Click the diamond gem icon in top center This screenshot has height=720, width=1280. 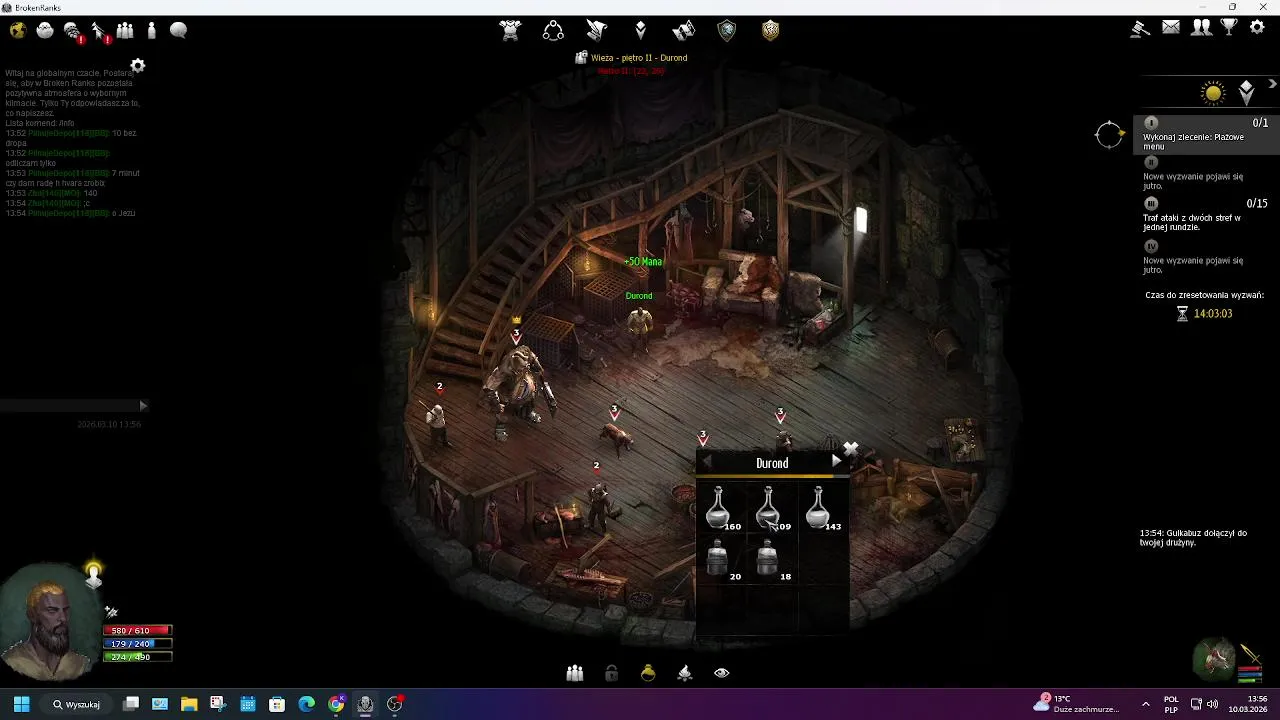click(641, 30)
